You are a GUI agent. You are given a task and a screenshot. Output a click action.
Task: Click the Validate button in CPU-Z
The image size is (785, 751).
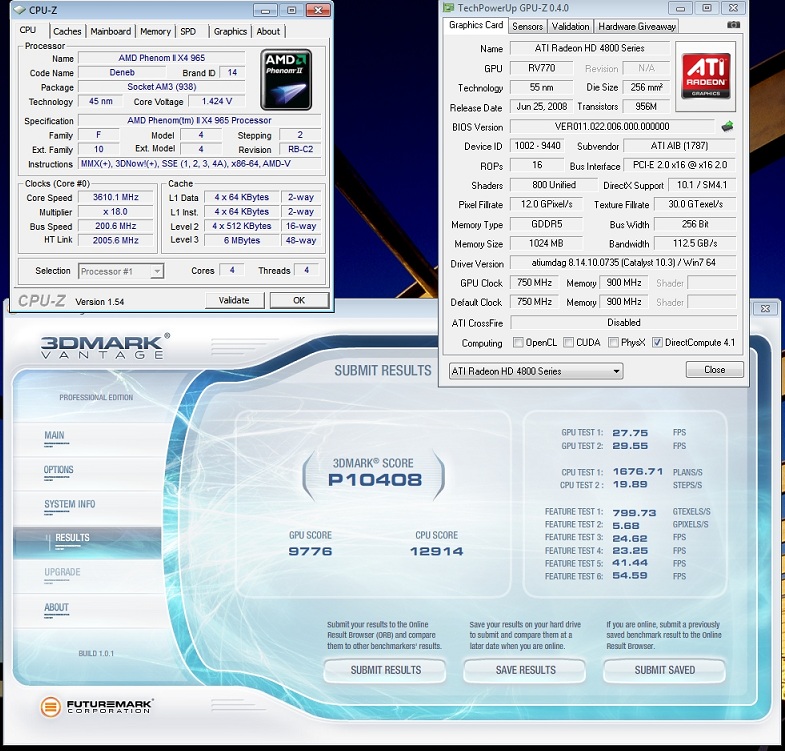pos(234,300)
